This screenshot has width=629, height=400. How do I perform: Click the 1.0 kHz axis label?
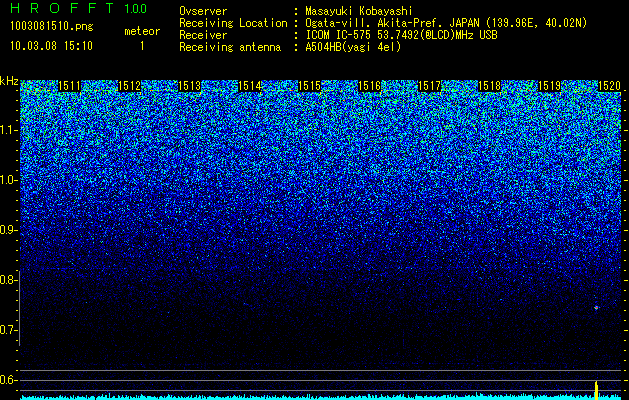click(x=9, y=180)
